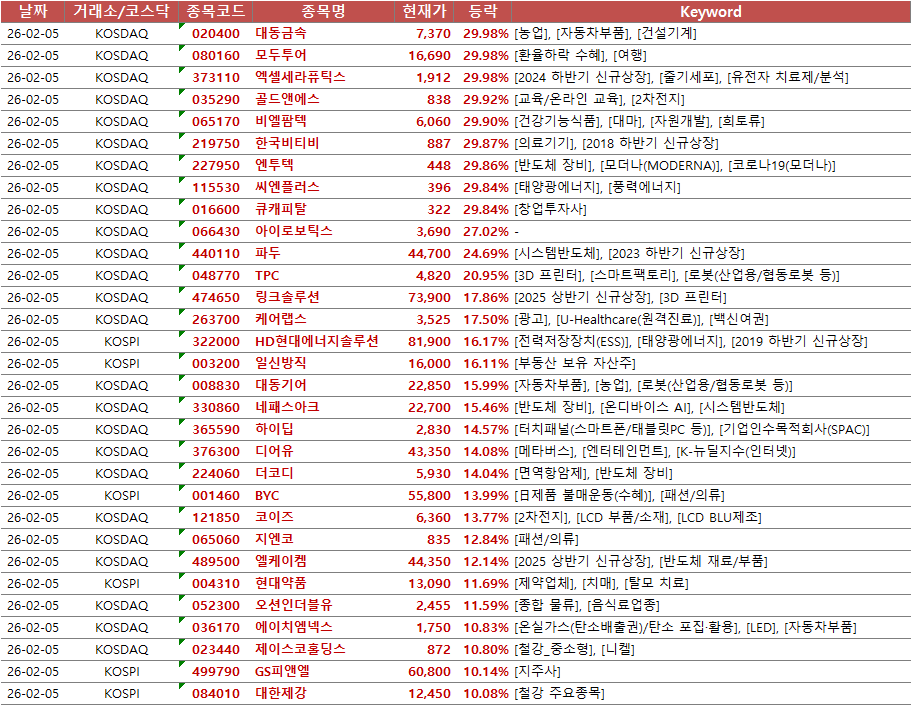
Task: Click the 현재가 column header
Action: pos(424,11)
